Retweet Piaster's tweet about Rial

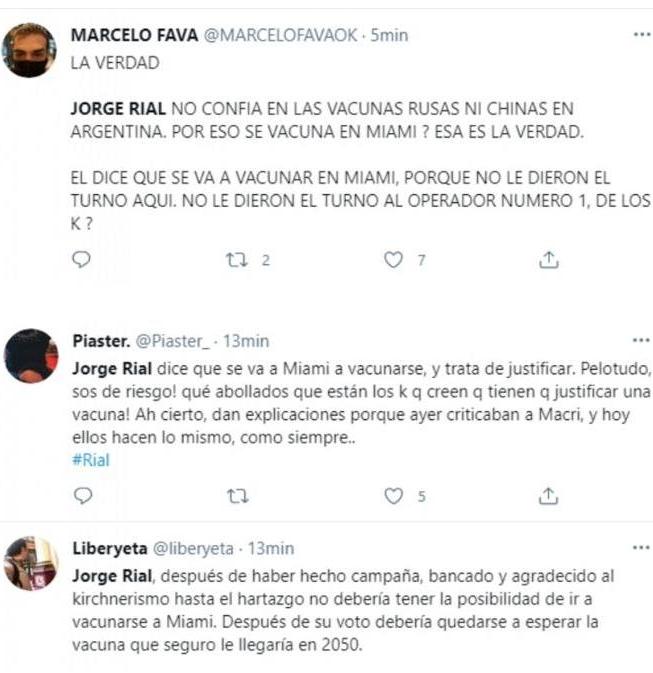coord(237,496)
